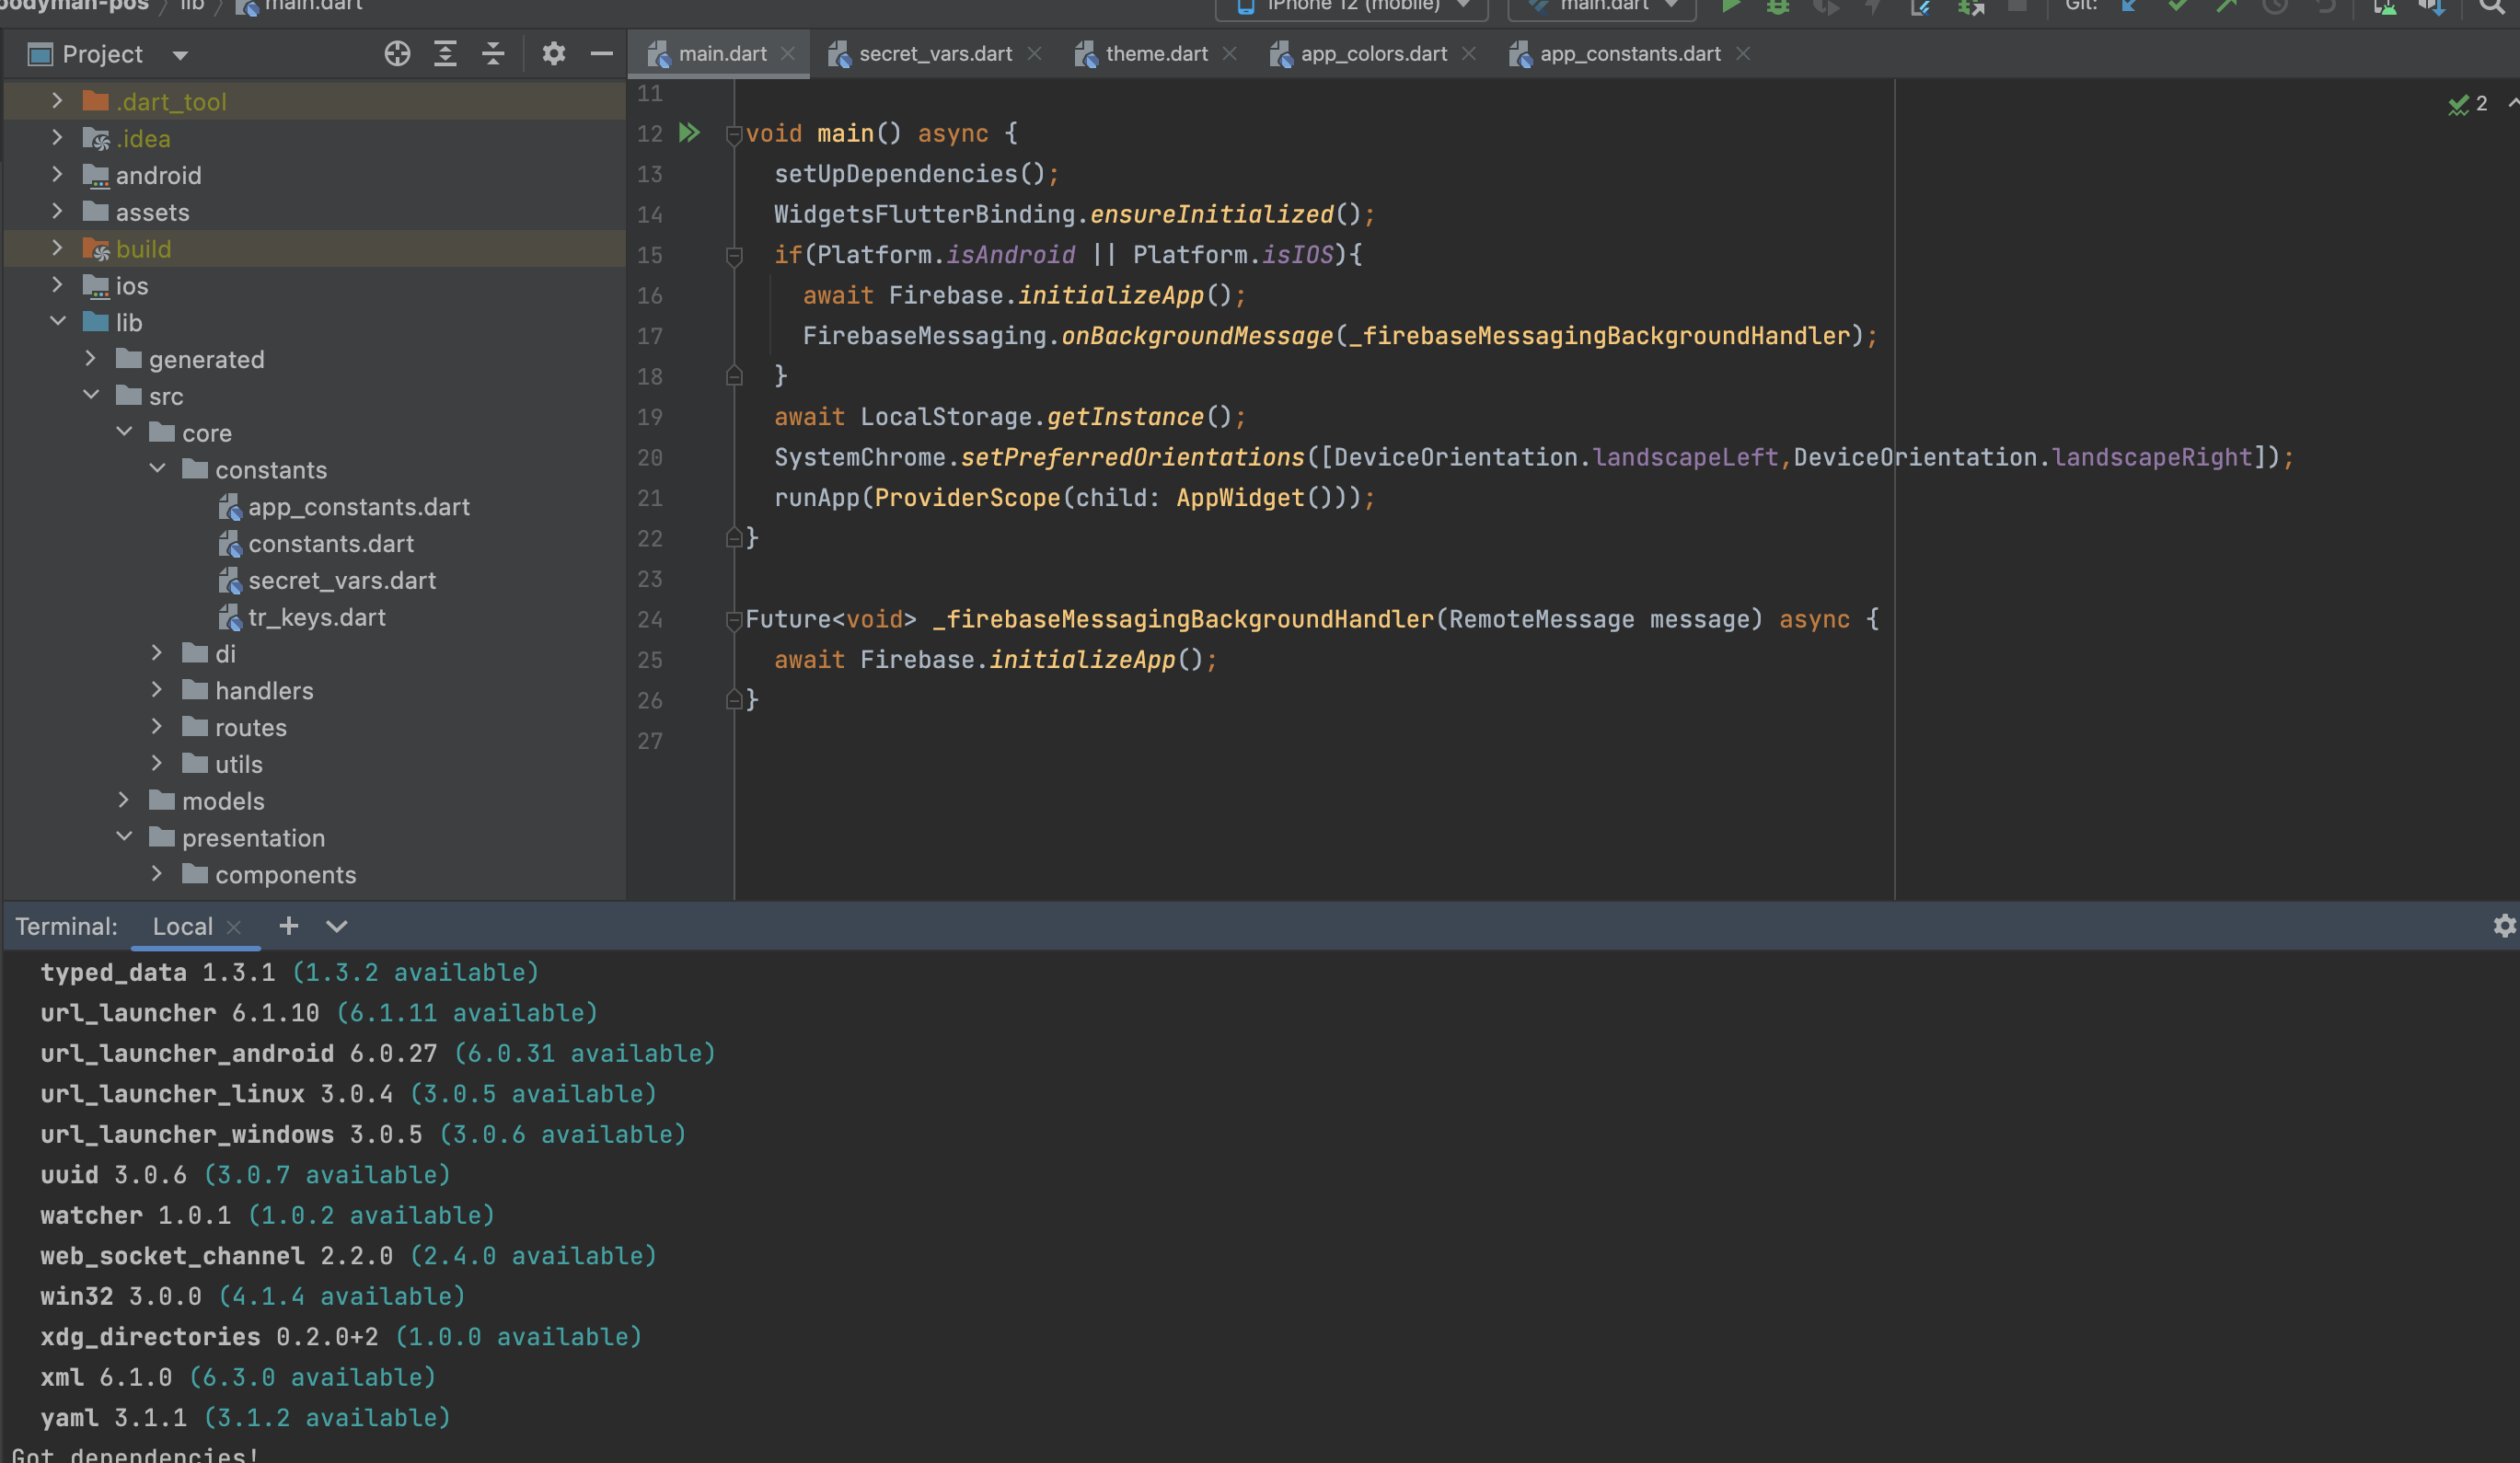Close the main.dart editor tab
The height and width of the screenshot is (1463, 2520).
click(x=788, y=54)
